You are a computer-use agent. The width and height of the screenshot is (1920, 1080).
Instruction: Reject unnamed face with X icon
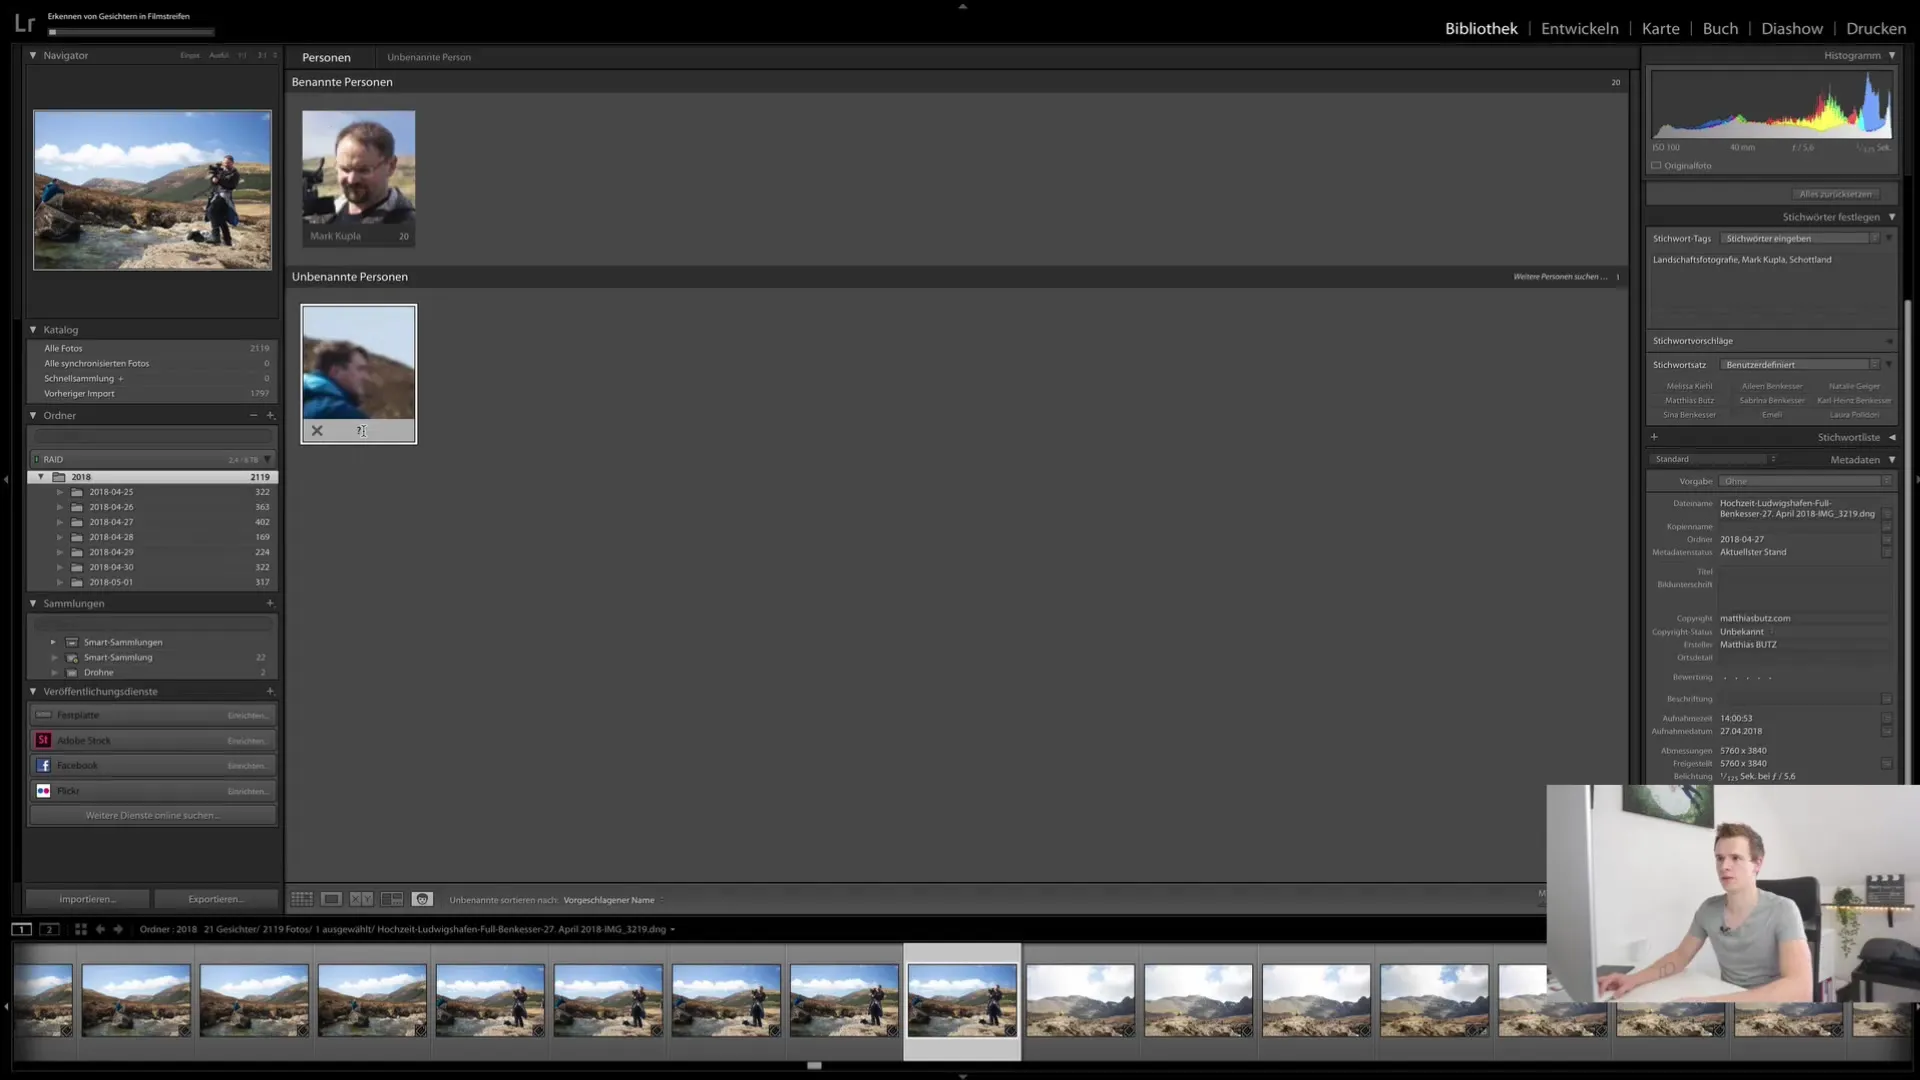317,431
